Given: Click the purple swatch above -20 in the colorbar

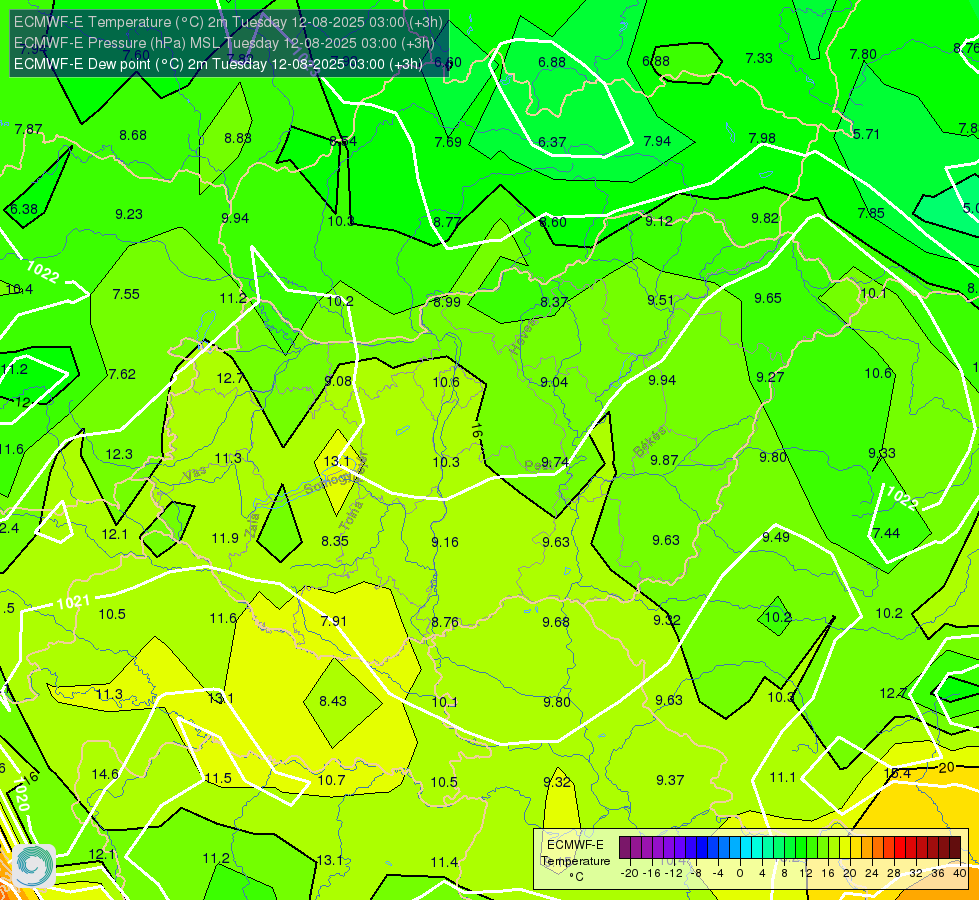Looking at the screenshot, I should (625, 848).
